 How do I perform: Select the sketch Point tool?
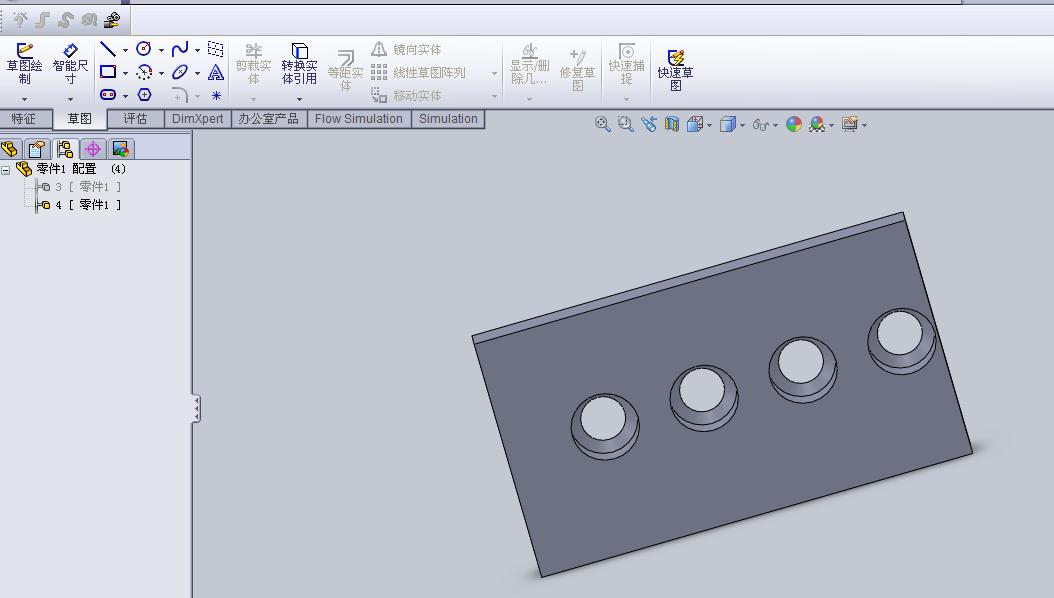pos(216,95)
